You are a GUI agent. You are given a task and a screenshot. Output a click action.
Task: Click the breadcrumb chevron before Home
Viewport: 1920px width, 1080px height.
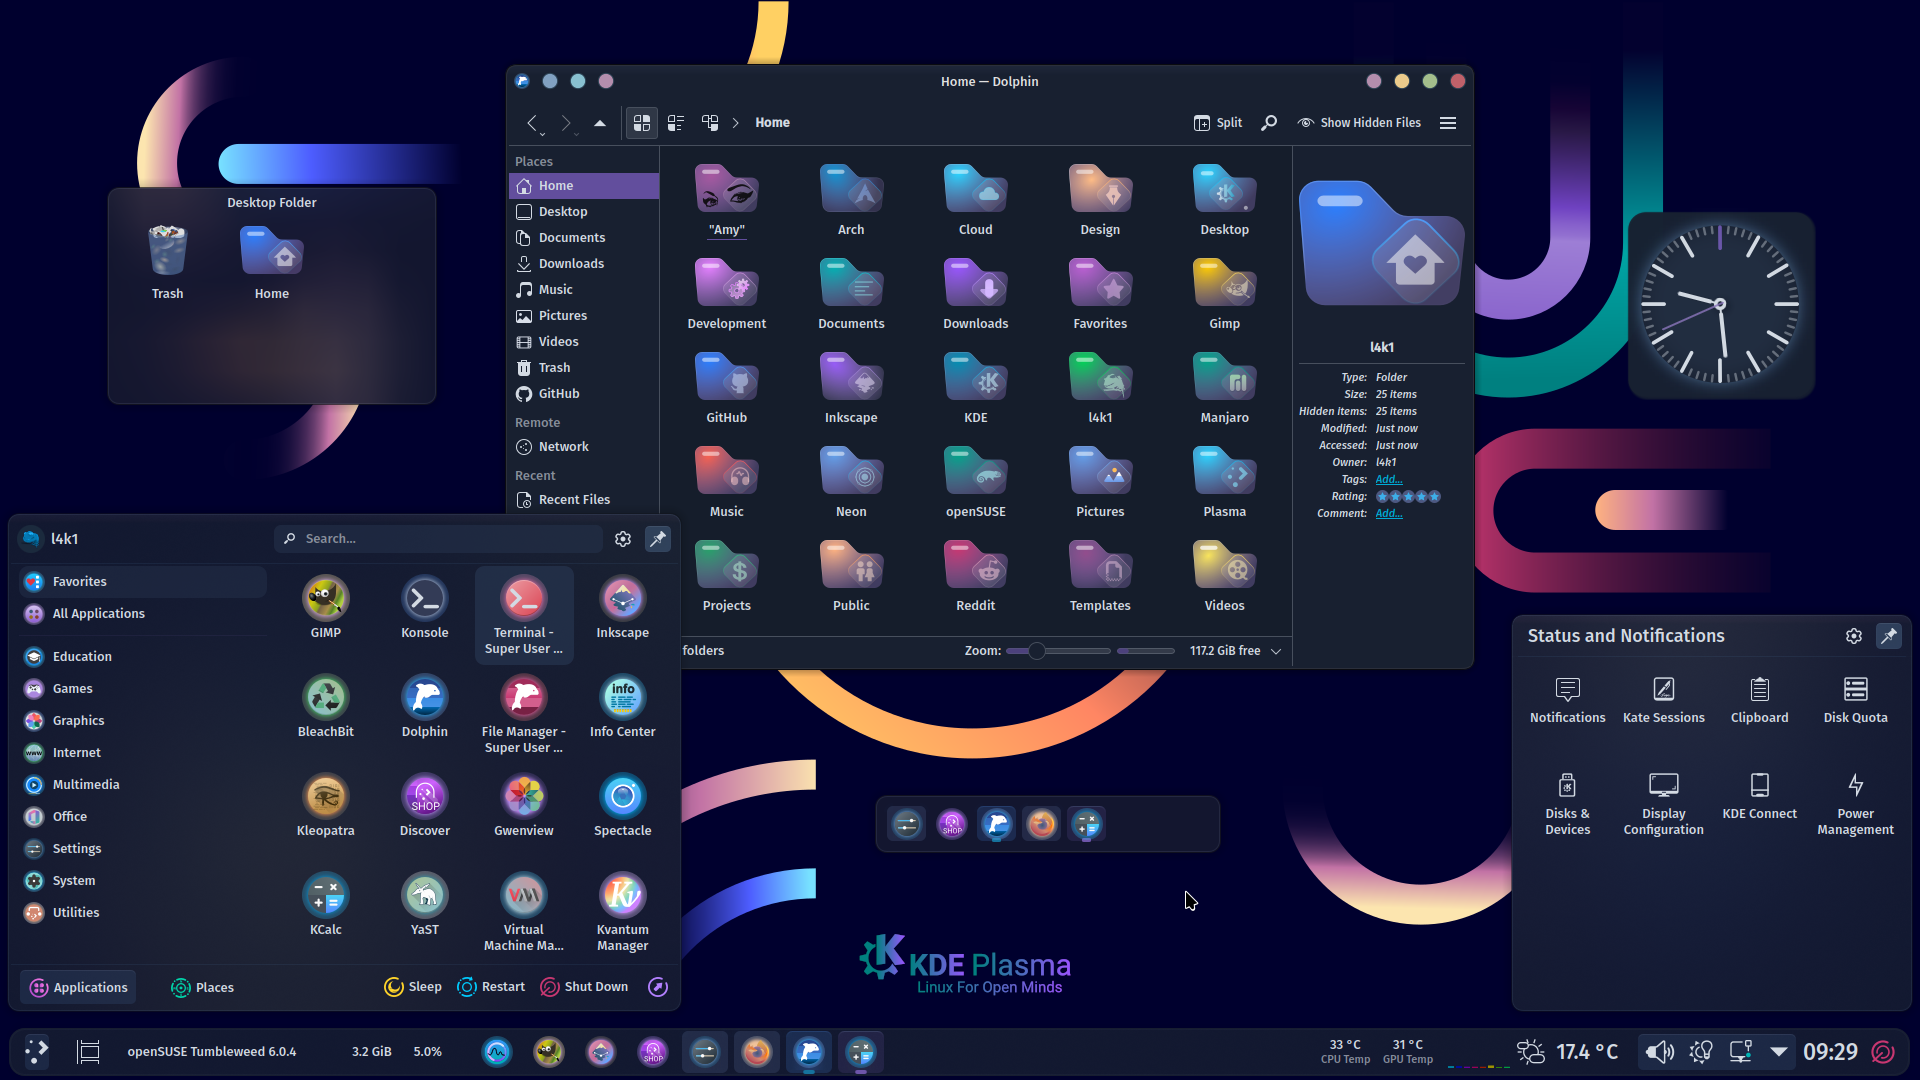(735, 123)
